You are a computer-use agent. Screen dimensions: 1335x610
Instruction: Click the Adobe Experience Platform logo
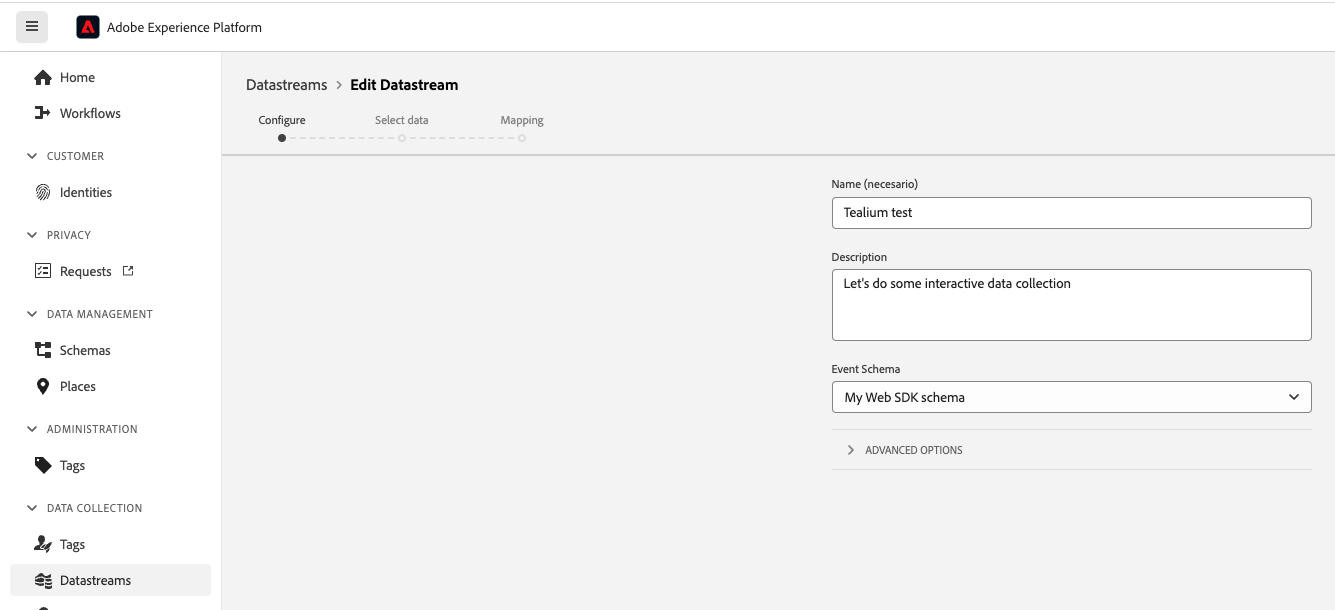pyautogui.click(x=88, y=27)
